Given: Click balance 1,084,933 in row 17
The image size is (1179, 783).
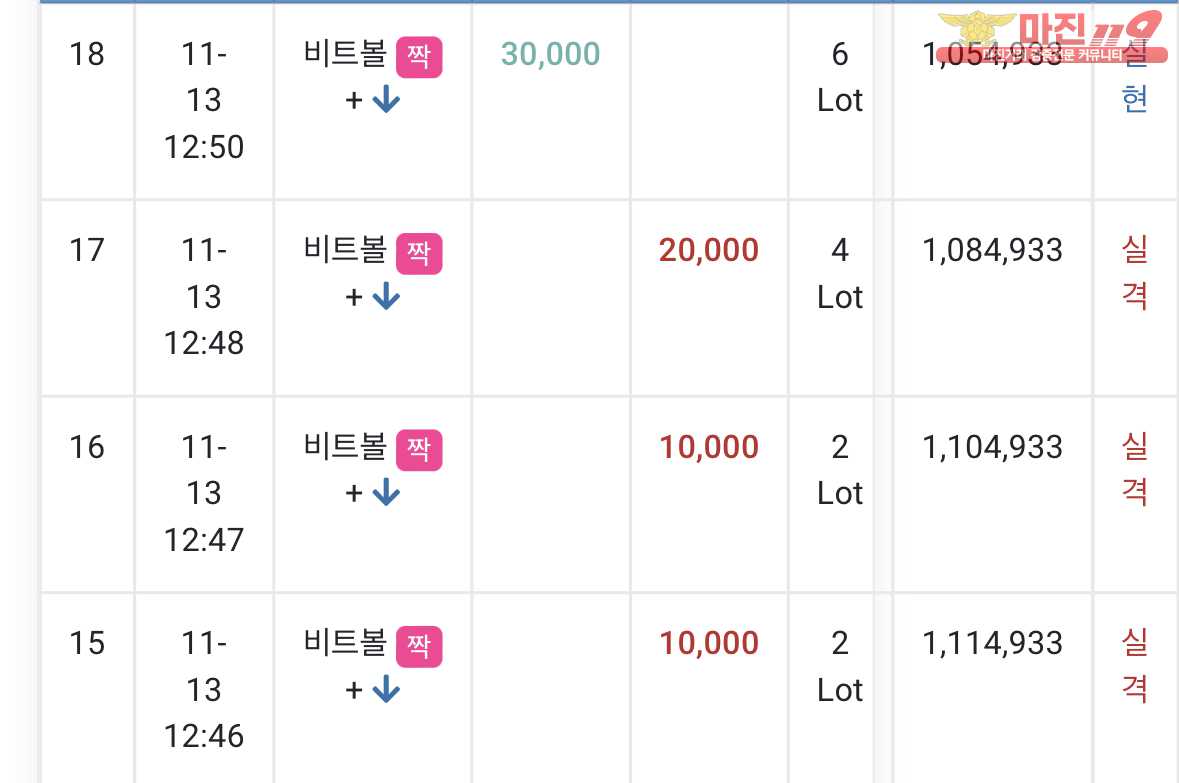Looking at the screenshot, I should click(992, 250).
